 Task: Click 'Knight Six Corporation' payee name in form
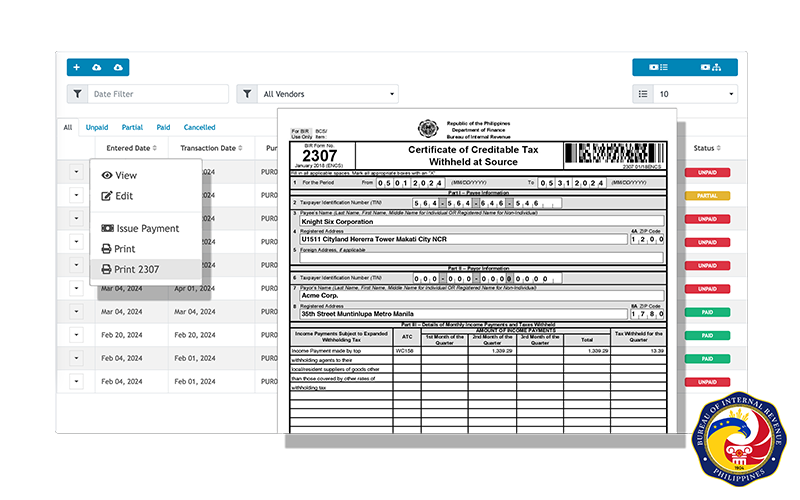[337, 222]
